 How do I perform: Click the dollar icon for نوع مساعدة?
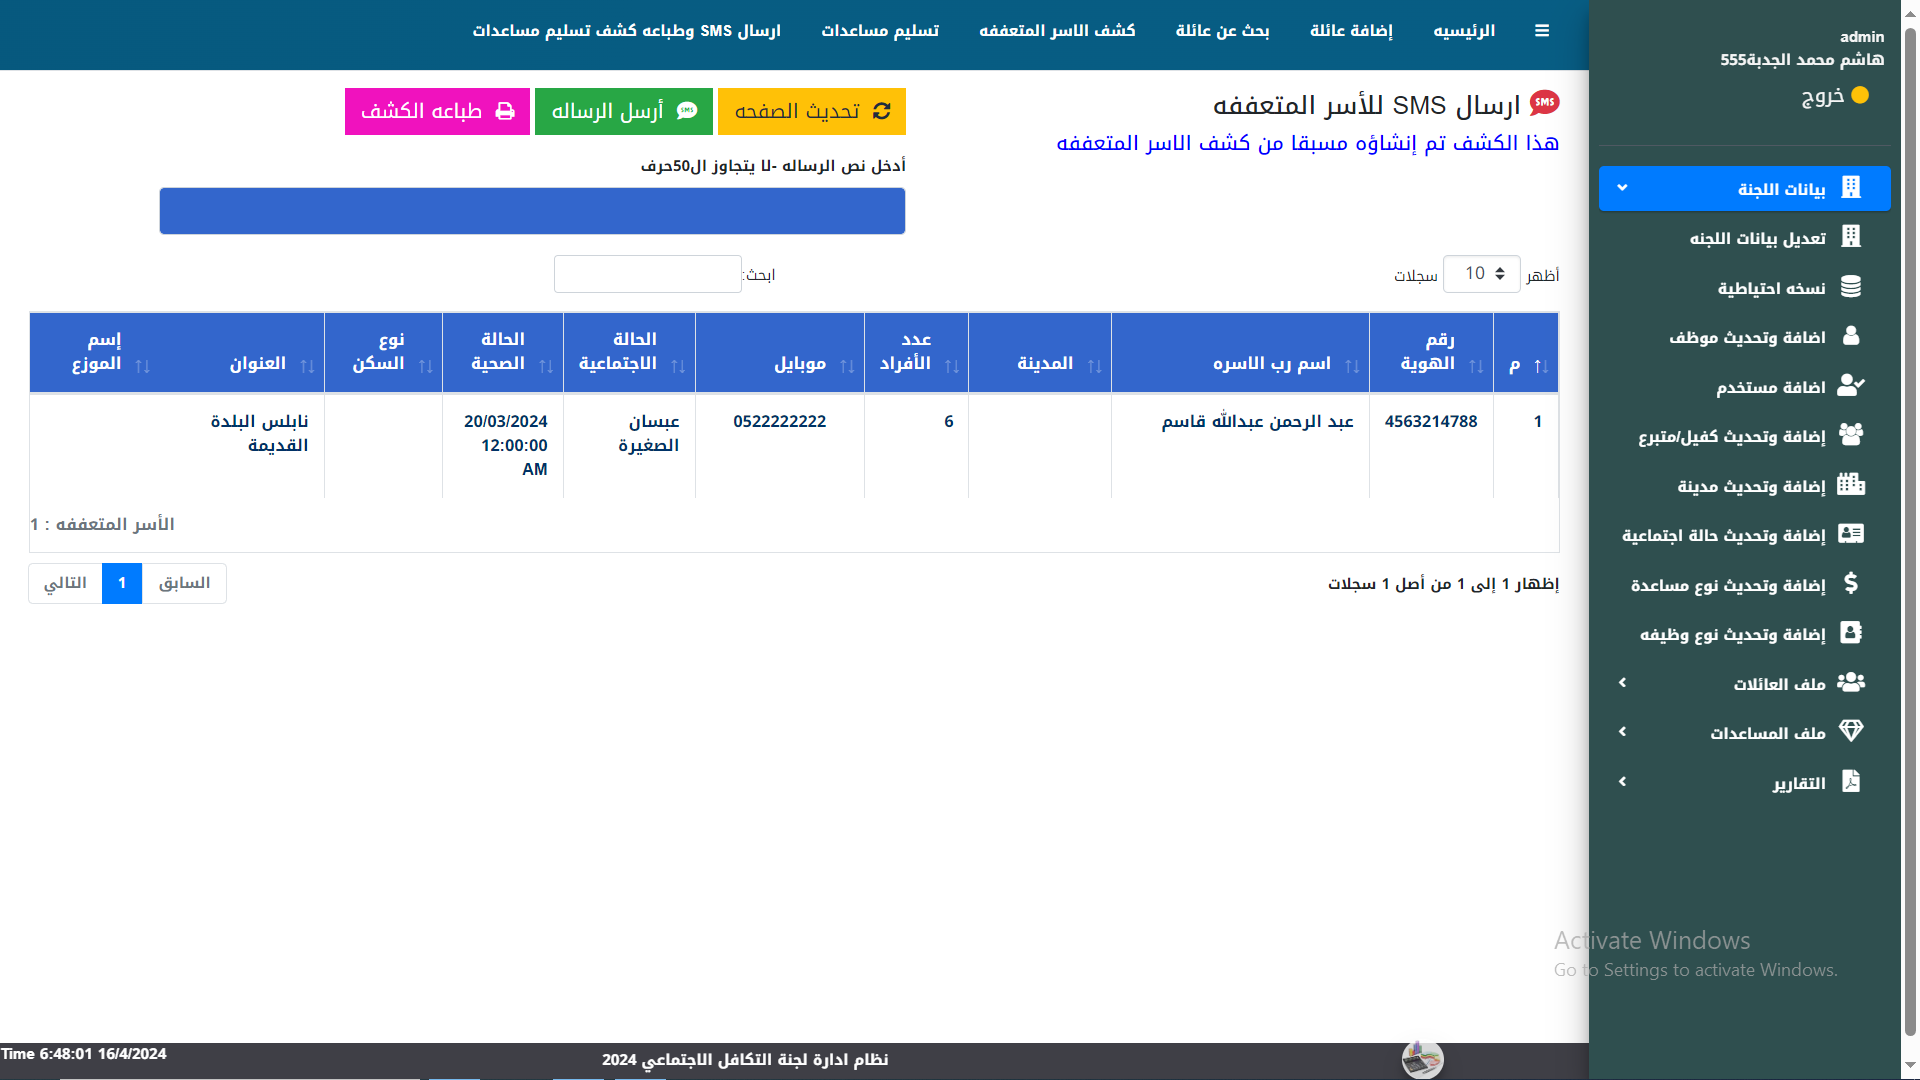coord(1852,584)
